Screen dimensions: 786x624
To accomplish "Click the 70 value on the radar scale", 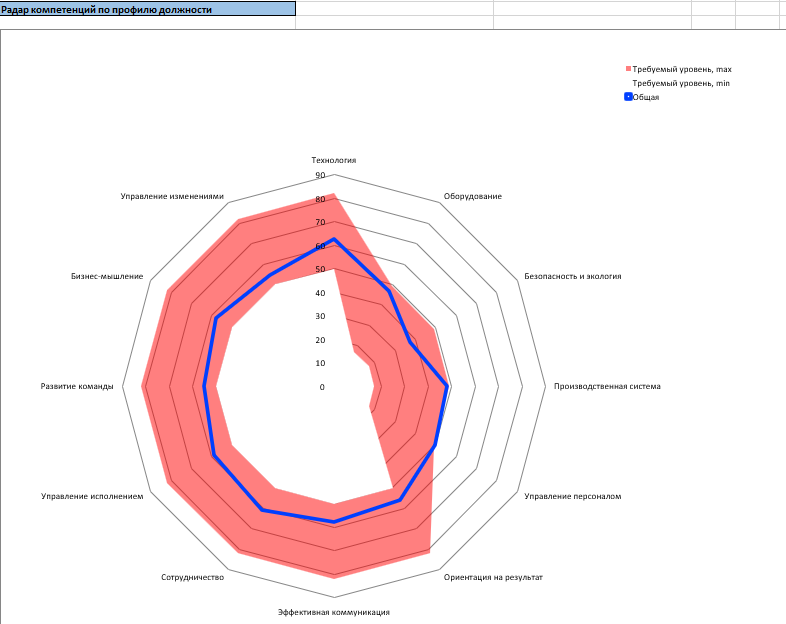I will [320, 223].
